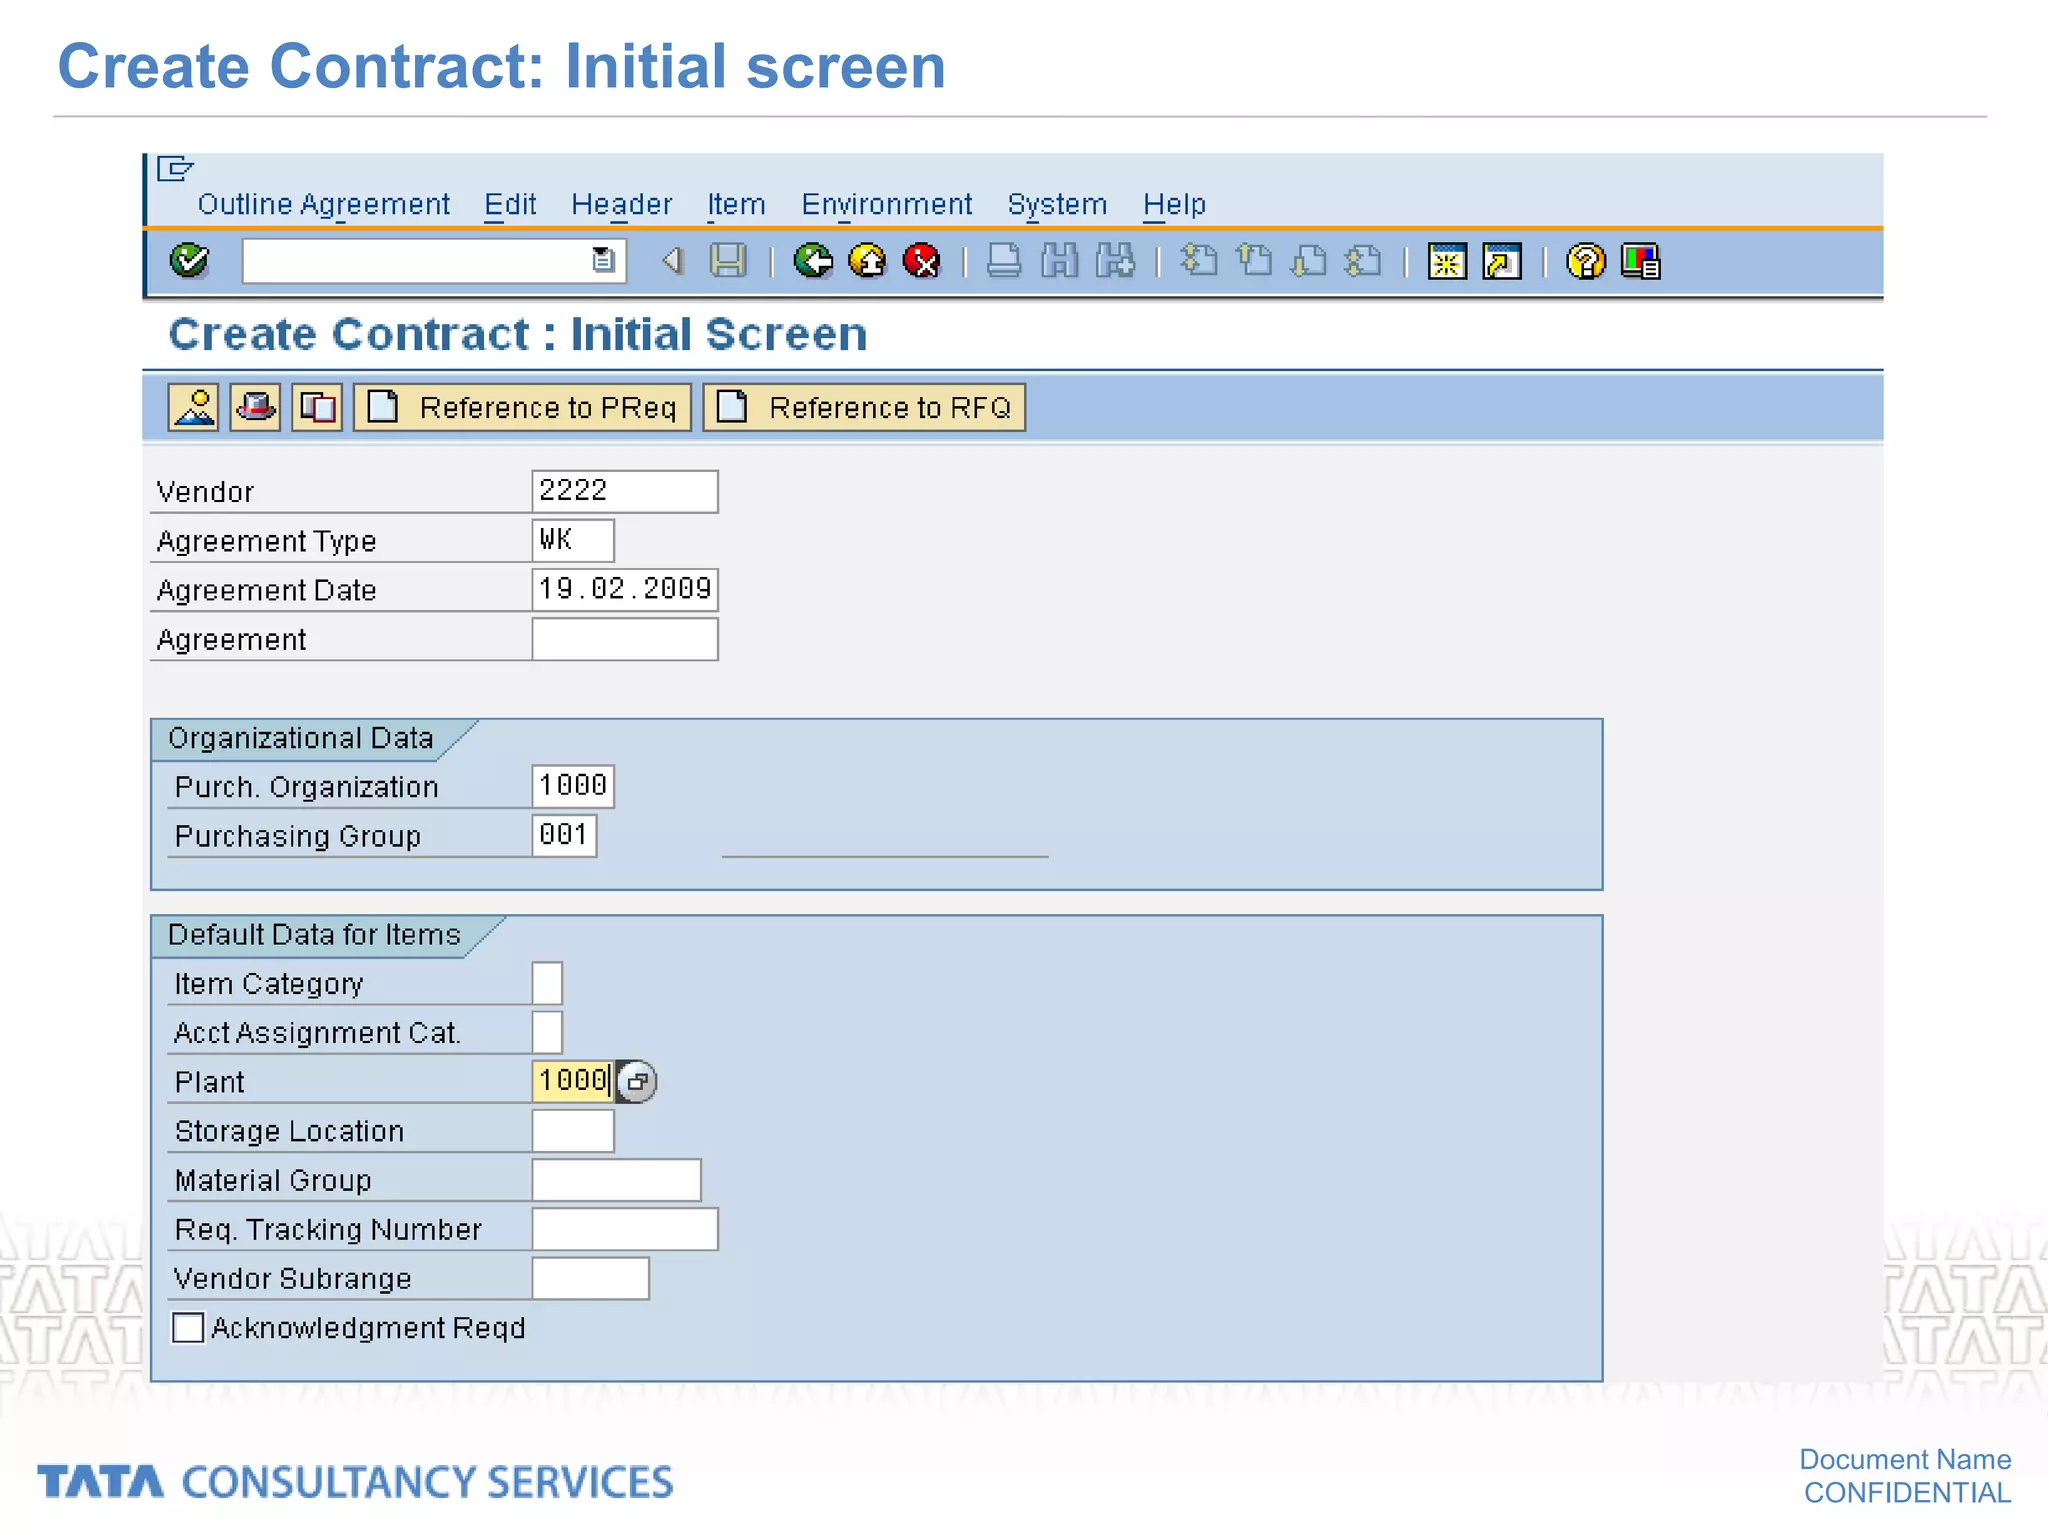Open the System menu
This screenshot has height=1536, width=2048.
click(1057, 204)
